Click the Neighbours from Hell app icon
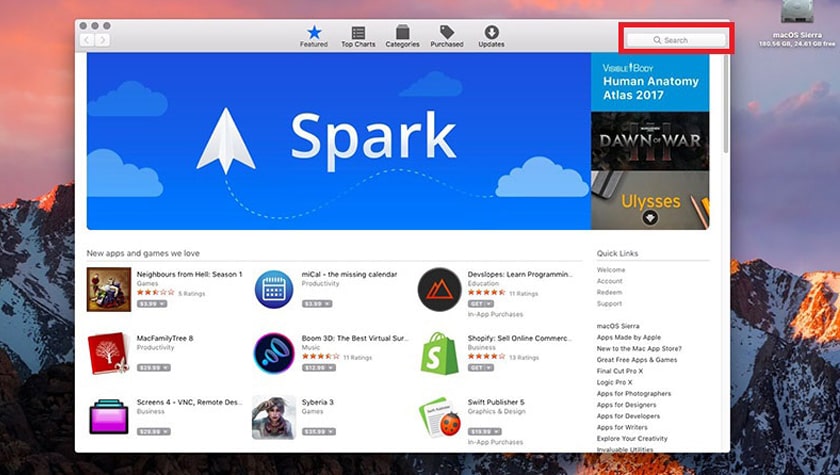840x475 pixels. click(x=109, y=289)
